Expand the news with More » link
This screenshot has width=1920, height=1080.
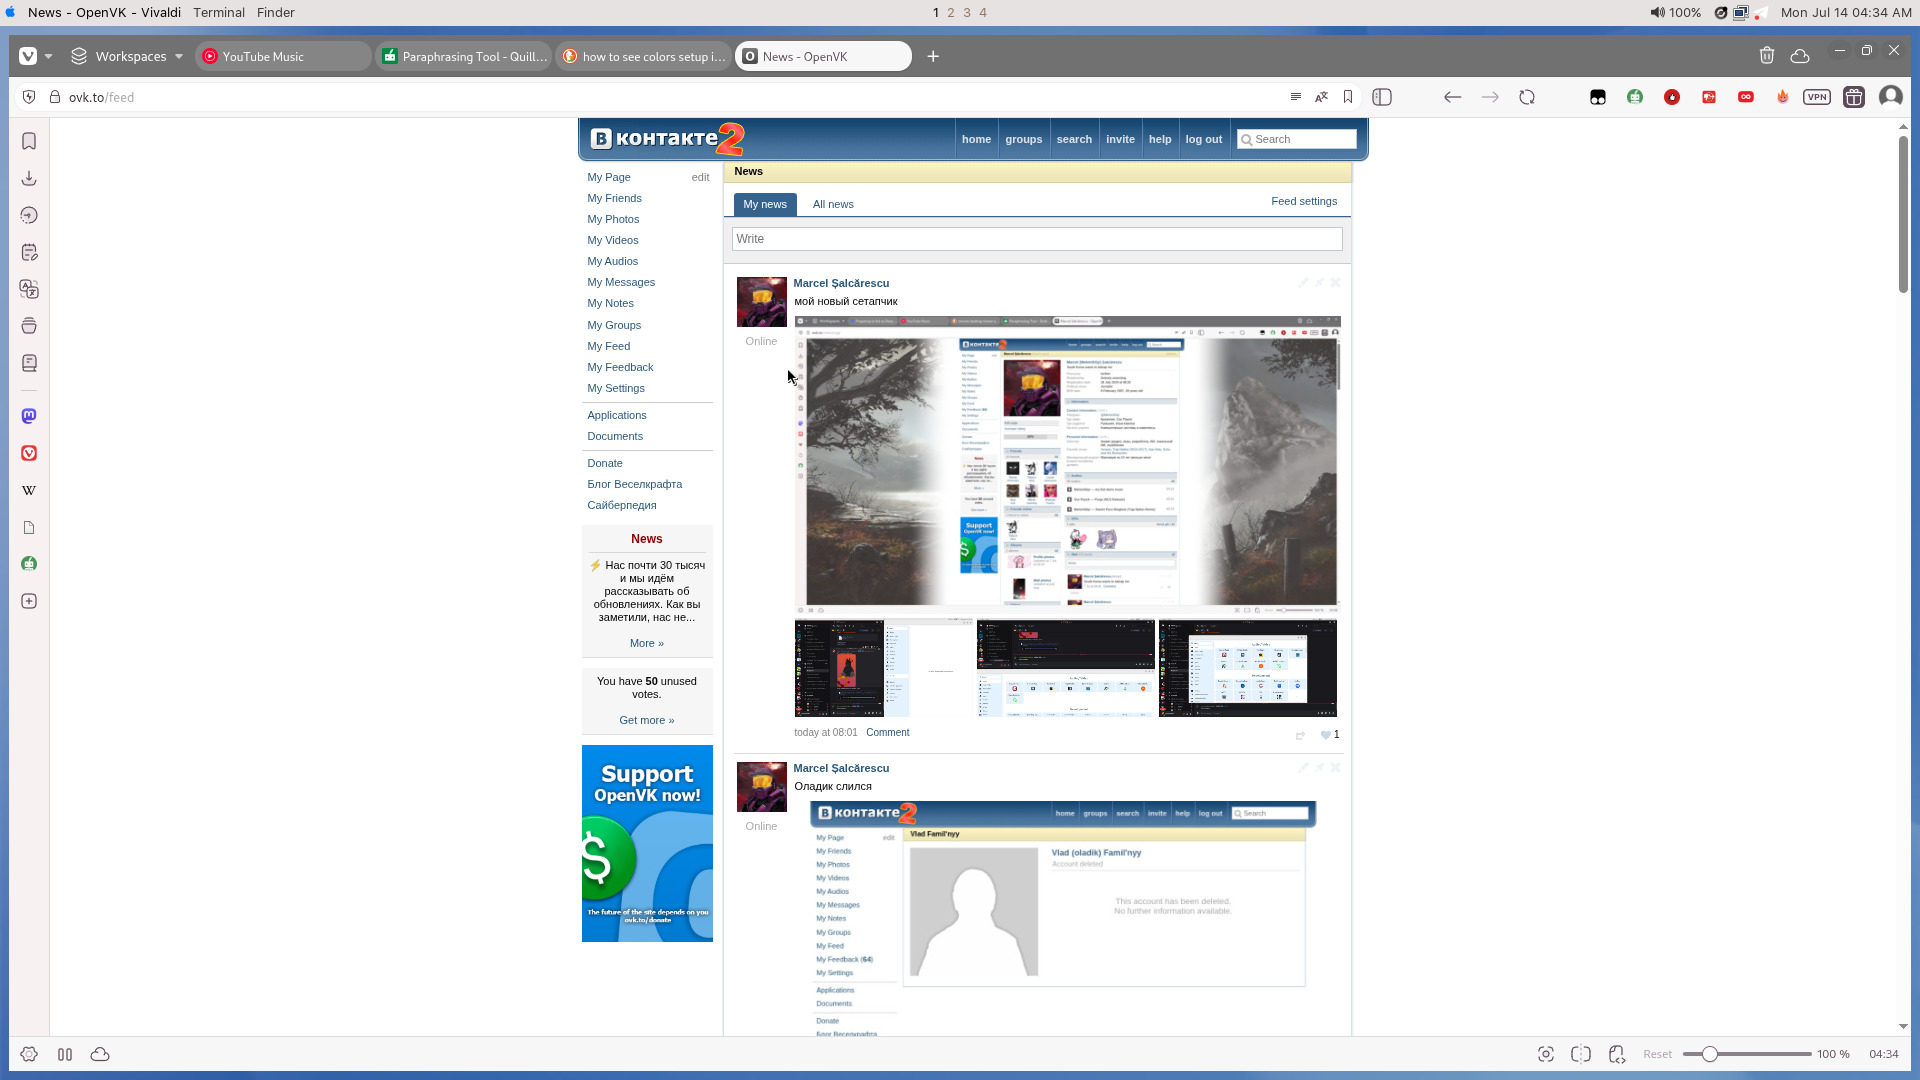click(x=646, y=643)
